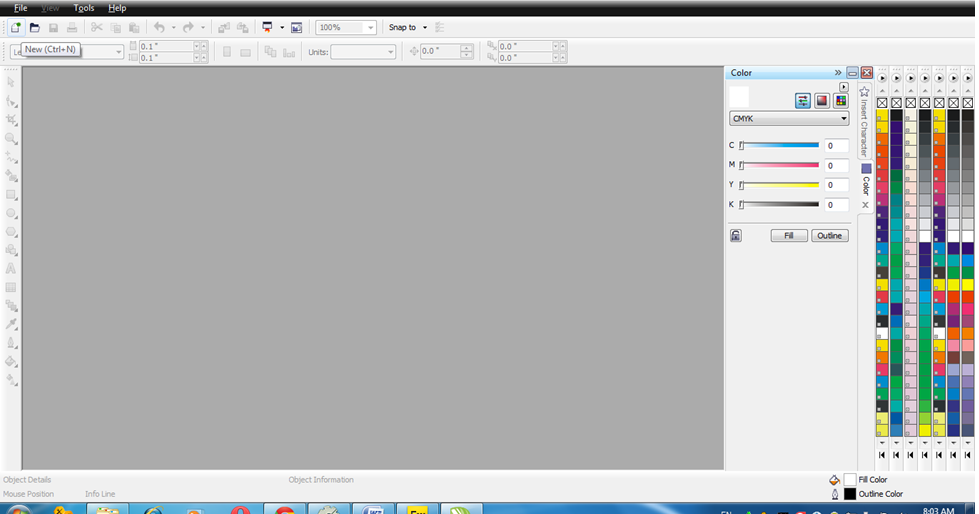Open the File menu
Screen dimensions: 979x514
21,8
